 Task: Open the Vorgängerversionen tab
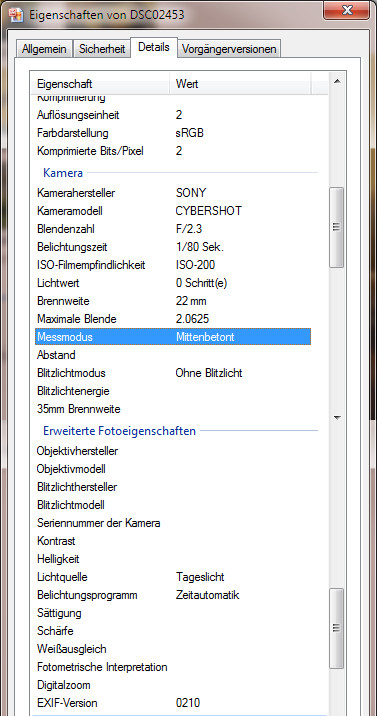pyautogui.click(x=229, y=49)
